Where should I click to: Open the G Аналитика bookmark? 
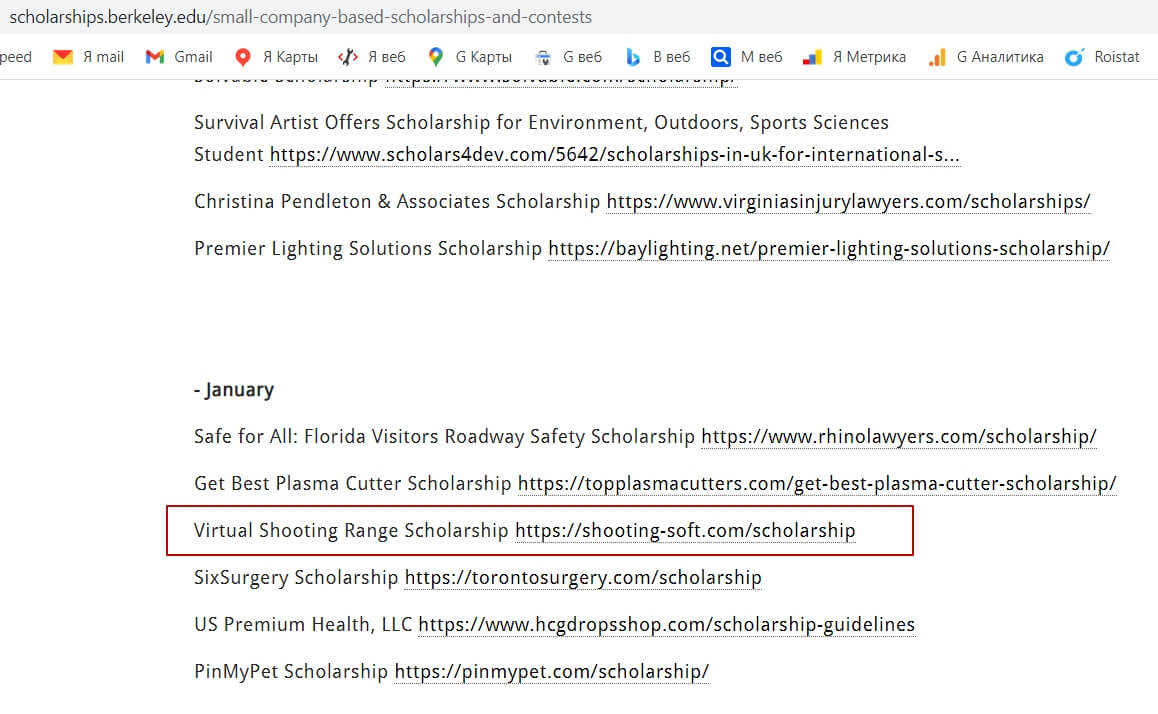(937, 57)
